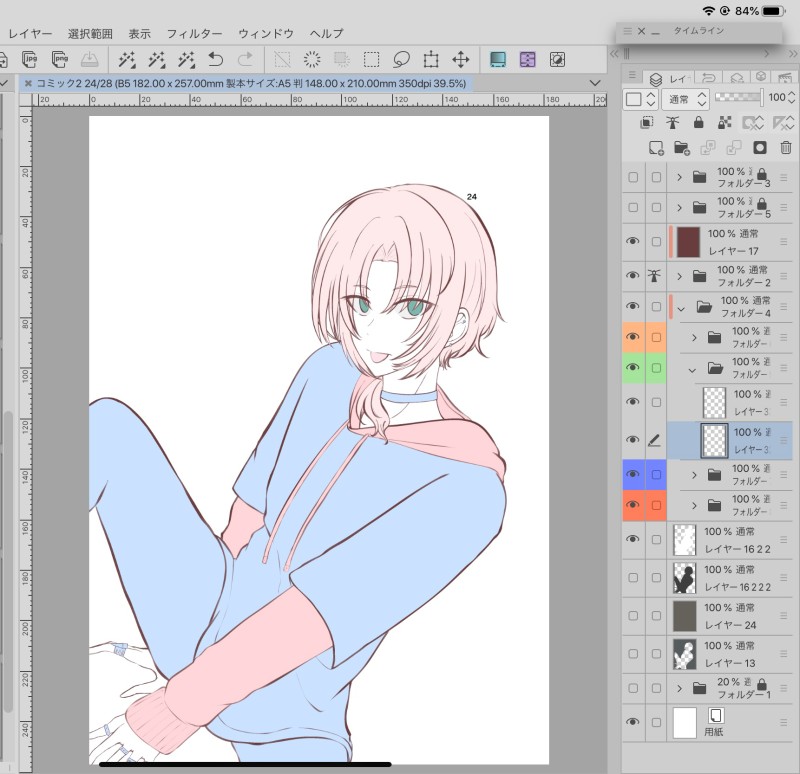Image resolution: width=800 pixels, height=774 pixels.
Task: Open the タイムライン palette
Action: point(698,31)
